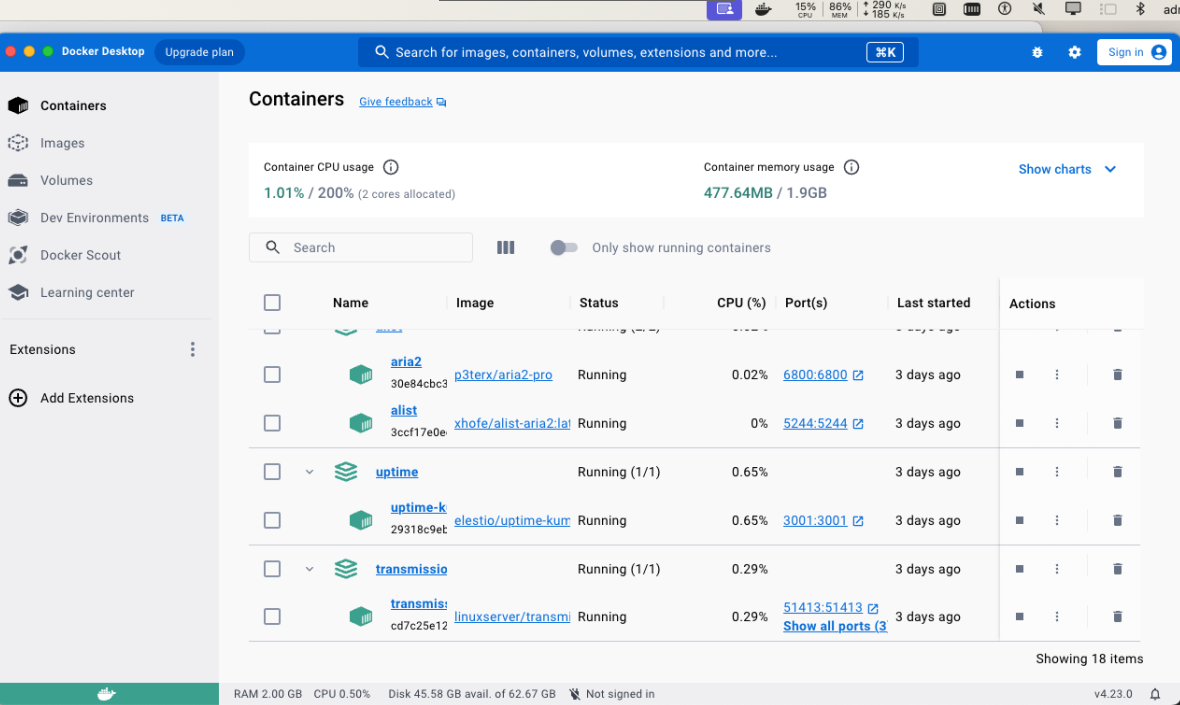Stop the aria2 container
Image resolution: width=1180 pixels, height=705 pixels.
tap(1019, 374)
